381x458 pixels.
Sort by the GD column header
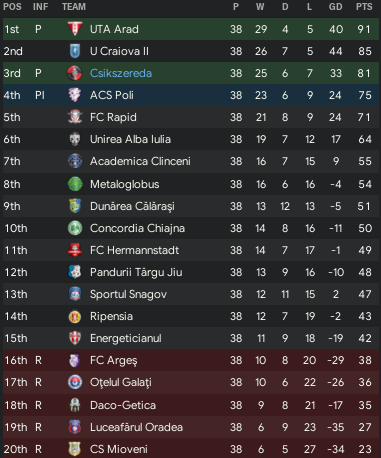[x=335, y=7]
